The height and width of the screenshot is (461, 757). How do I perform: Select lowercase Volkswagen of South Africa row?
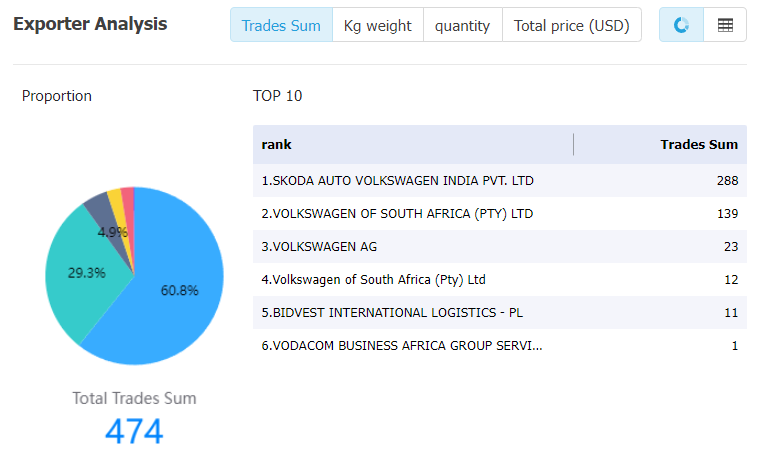coord(500,279)
